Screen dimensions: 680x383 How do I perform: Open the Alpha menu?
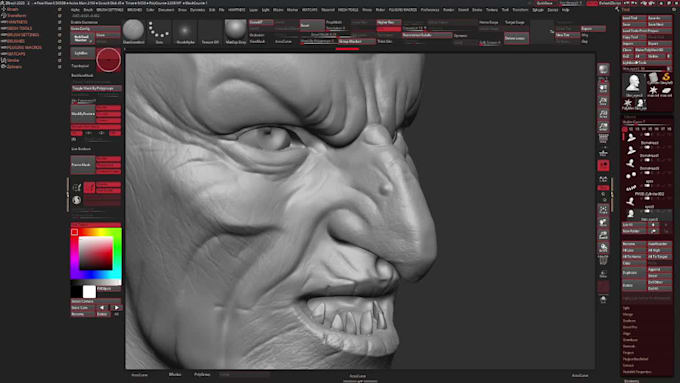click(75, 10)
